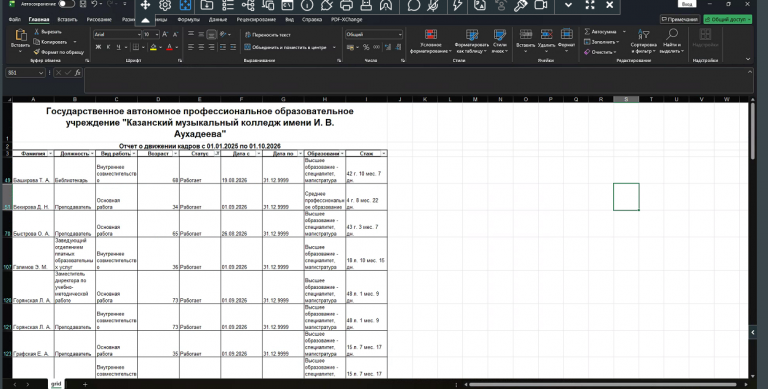Viewport: 768px width, 389px height.
Task: Click Вырезать scissors button
Action: pos(48,32)
